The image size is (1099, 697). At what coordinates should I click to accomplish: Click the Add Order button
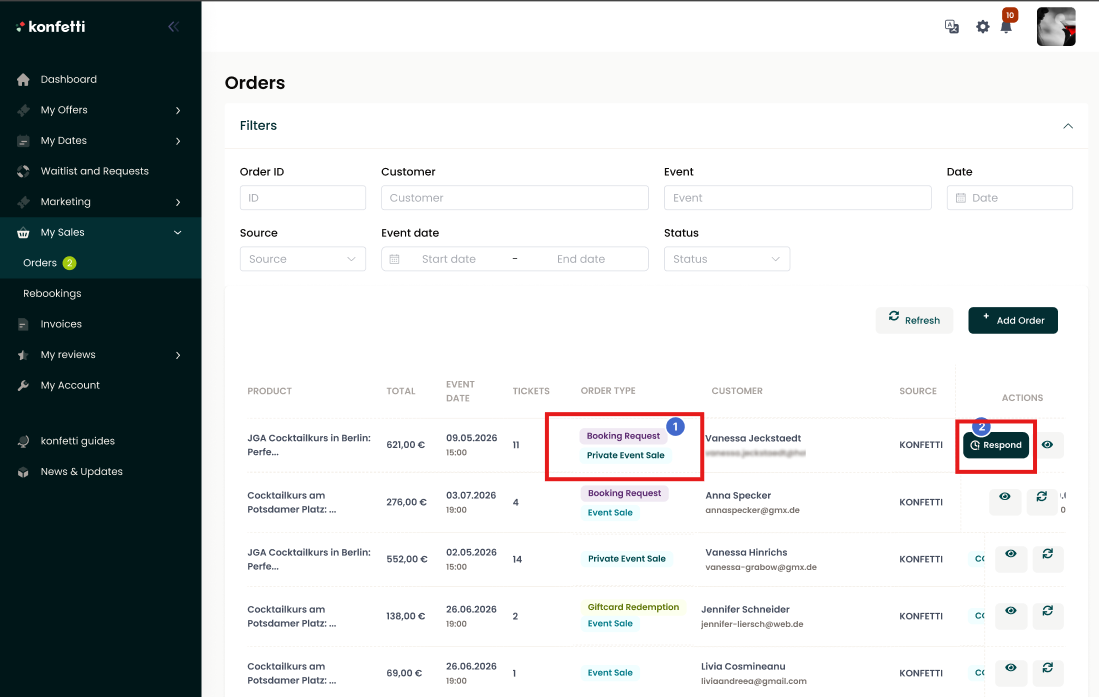point(1012,320)
